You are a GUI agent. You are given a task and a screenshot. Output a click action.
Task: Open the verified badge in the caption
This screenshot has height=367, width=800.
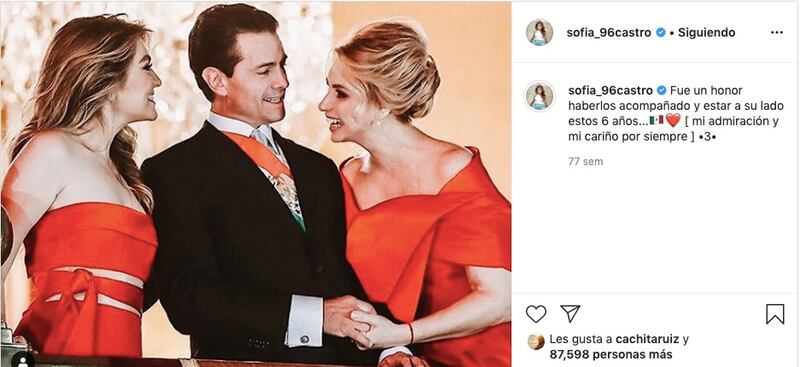point(661,90)
